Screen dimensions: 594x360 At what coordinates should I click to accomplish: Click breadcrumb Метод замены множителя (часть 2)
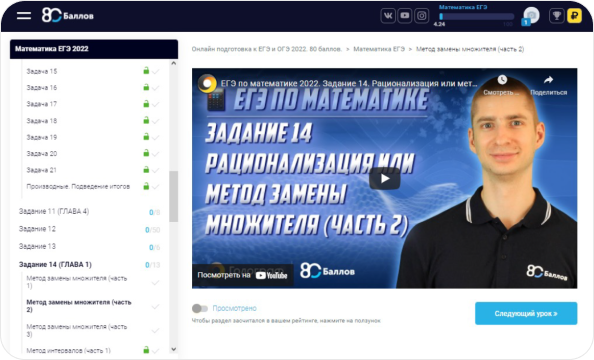(x=470, y=49)
